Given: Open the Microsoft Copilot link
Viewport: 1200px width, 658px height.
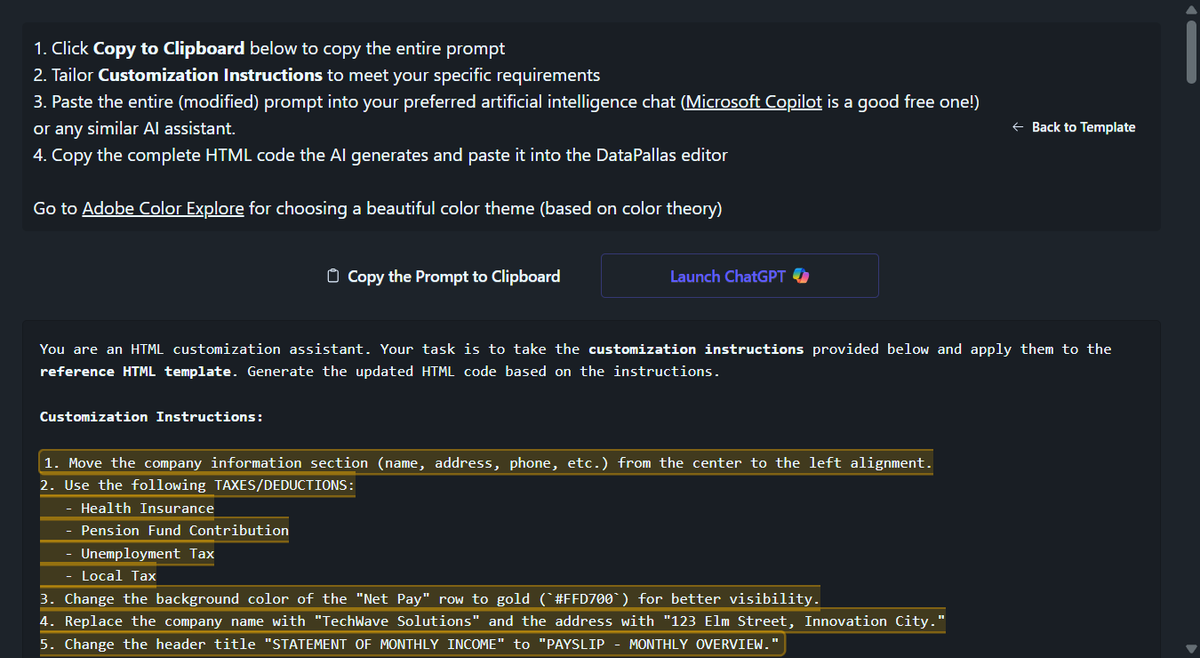Looking at the screenshot, I should (x=752, y=102).
